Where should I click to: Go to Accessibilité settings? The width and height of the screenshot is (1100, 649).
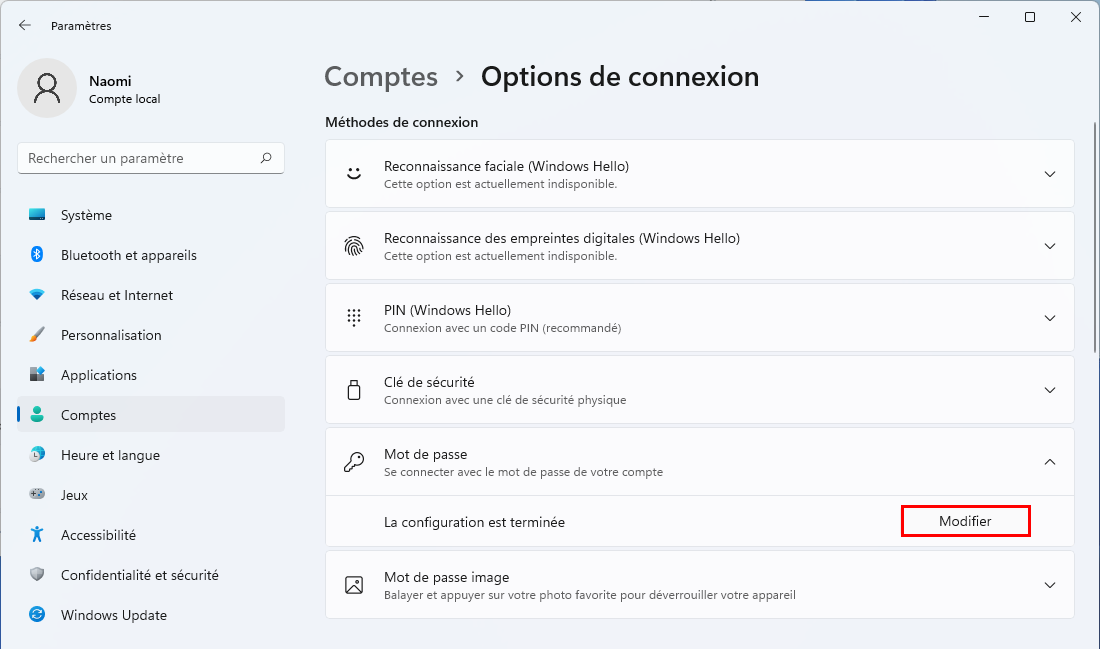(x=151, y=535)
